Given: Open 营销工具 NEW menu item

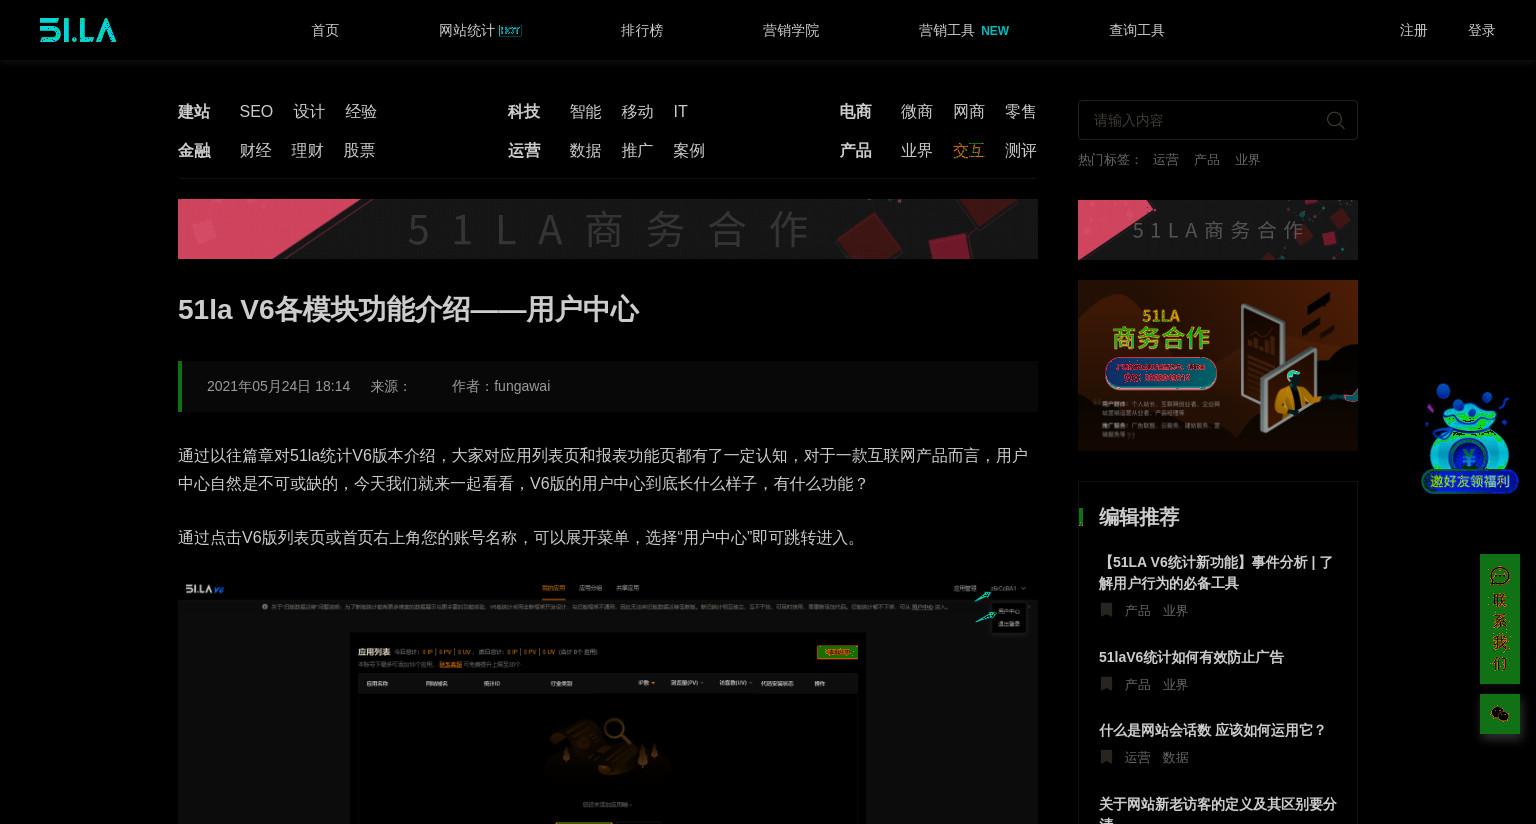Looking at the screenshot, I should click(x=963, y=30).
